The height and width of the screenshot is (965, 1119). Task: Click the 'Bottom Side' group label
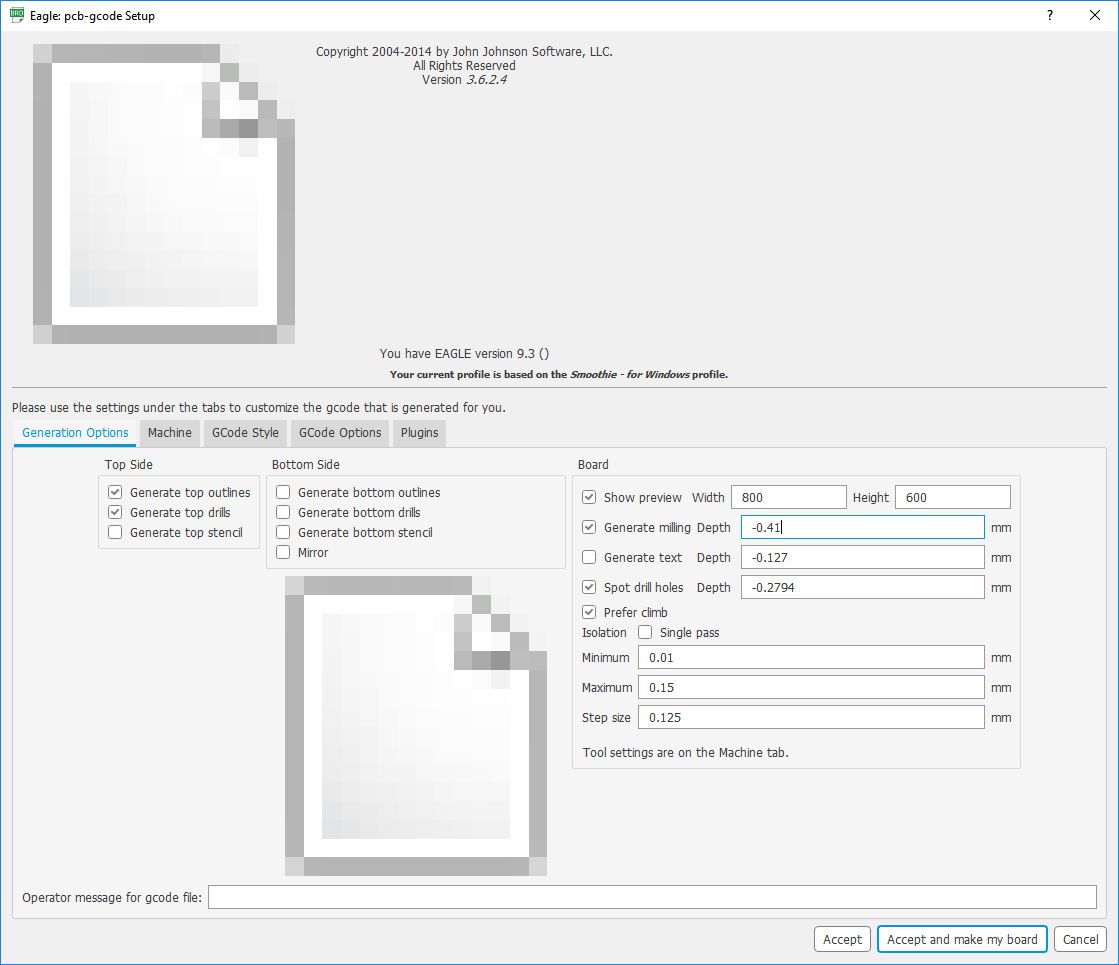(305, 465)
